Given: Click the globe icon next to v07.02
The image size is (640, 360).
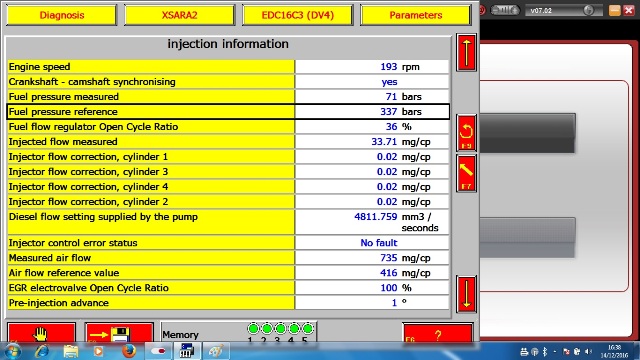Looking at the screenshot, I should [x=588, y=10].
